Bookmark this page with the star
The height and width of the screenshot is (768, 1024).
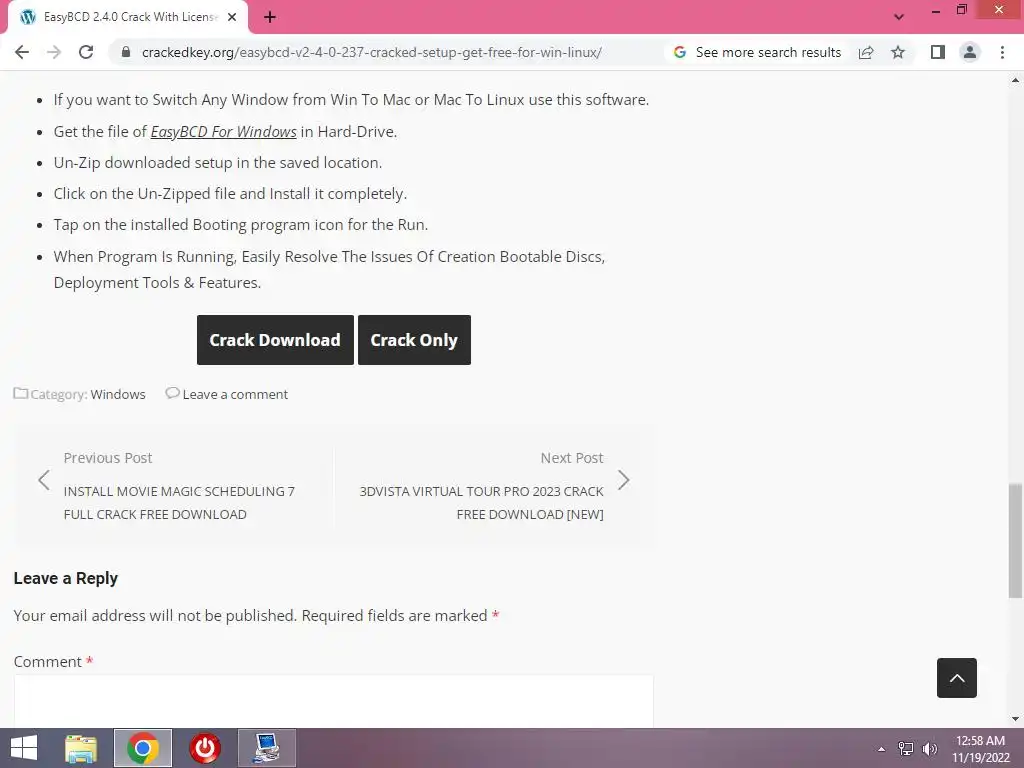(x=898, y=52)
